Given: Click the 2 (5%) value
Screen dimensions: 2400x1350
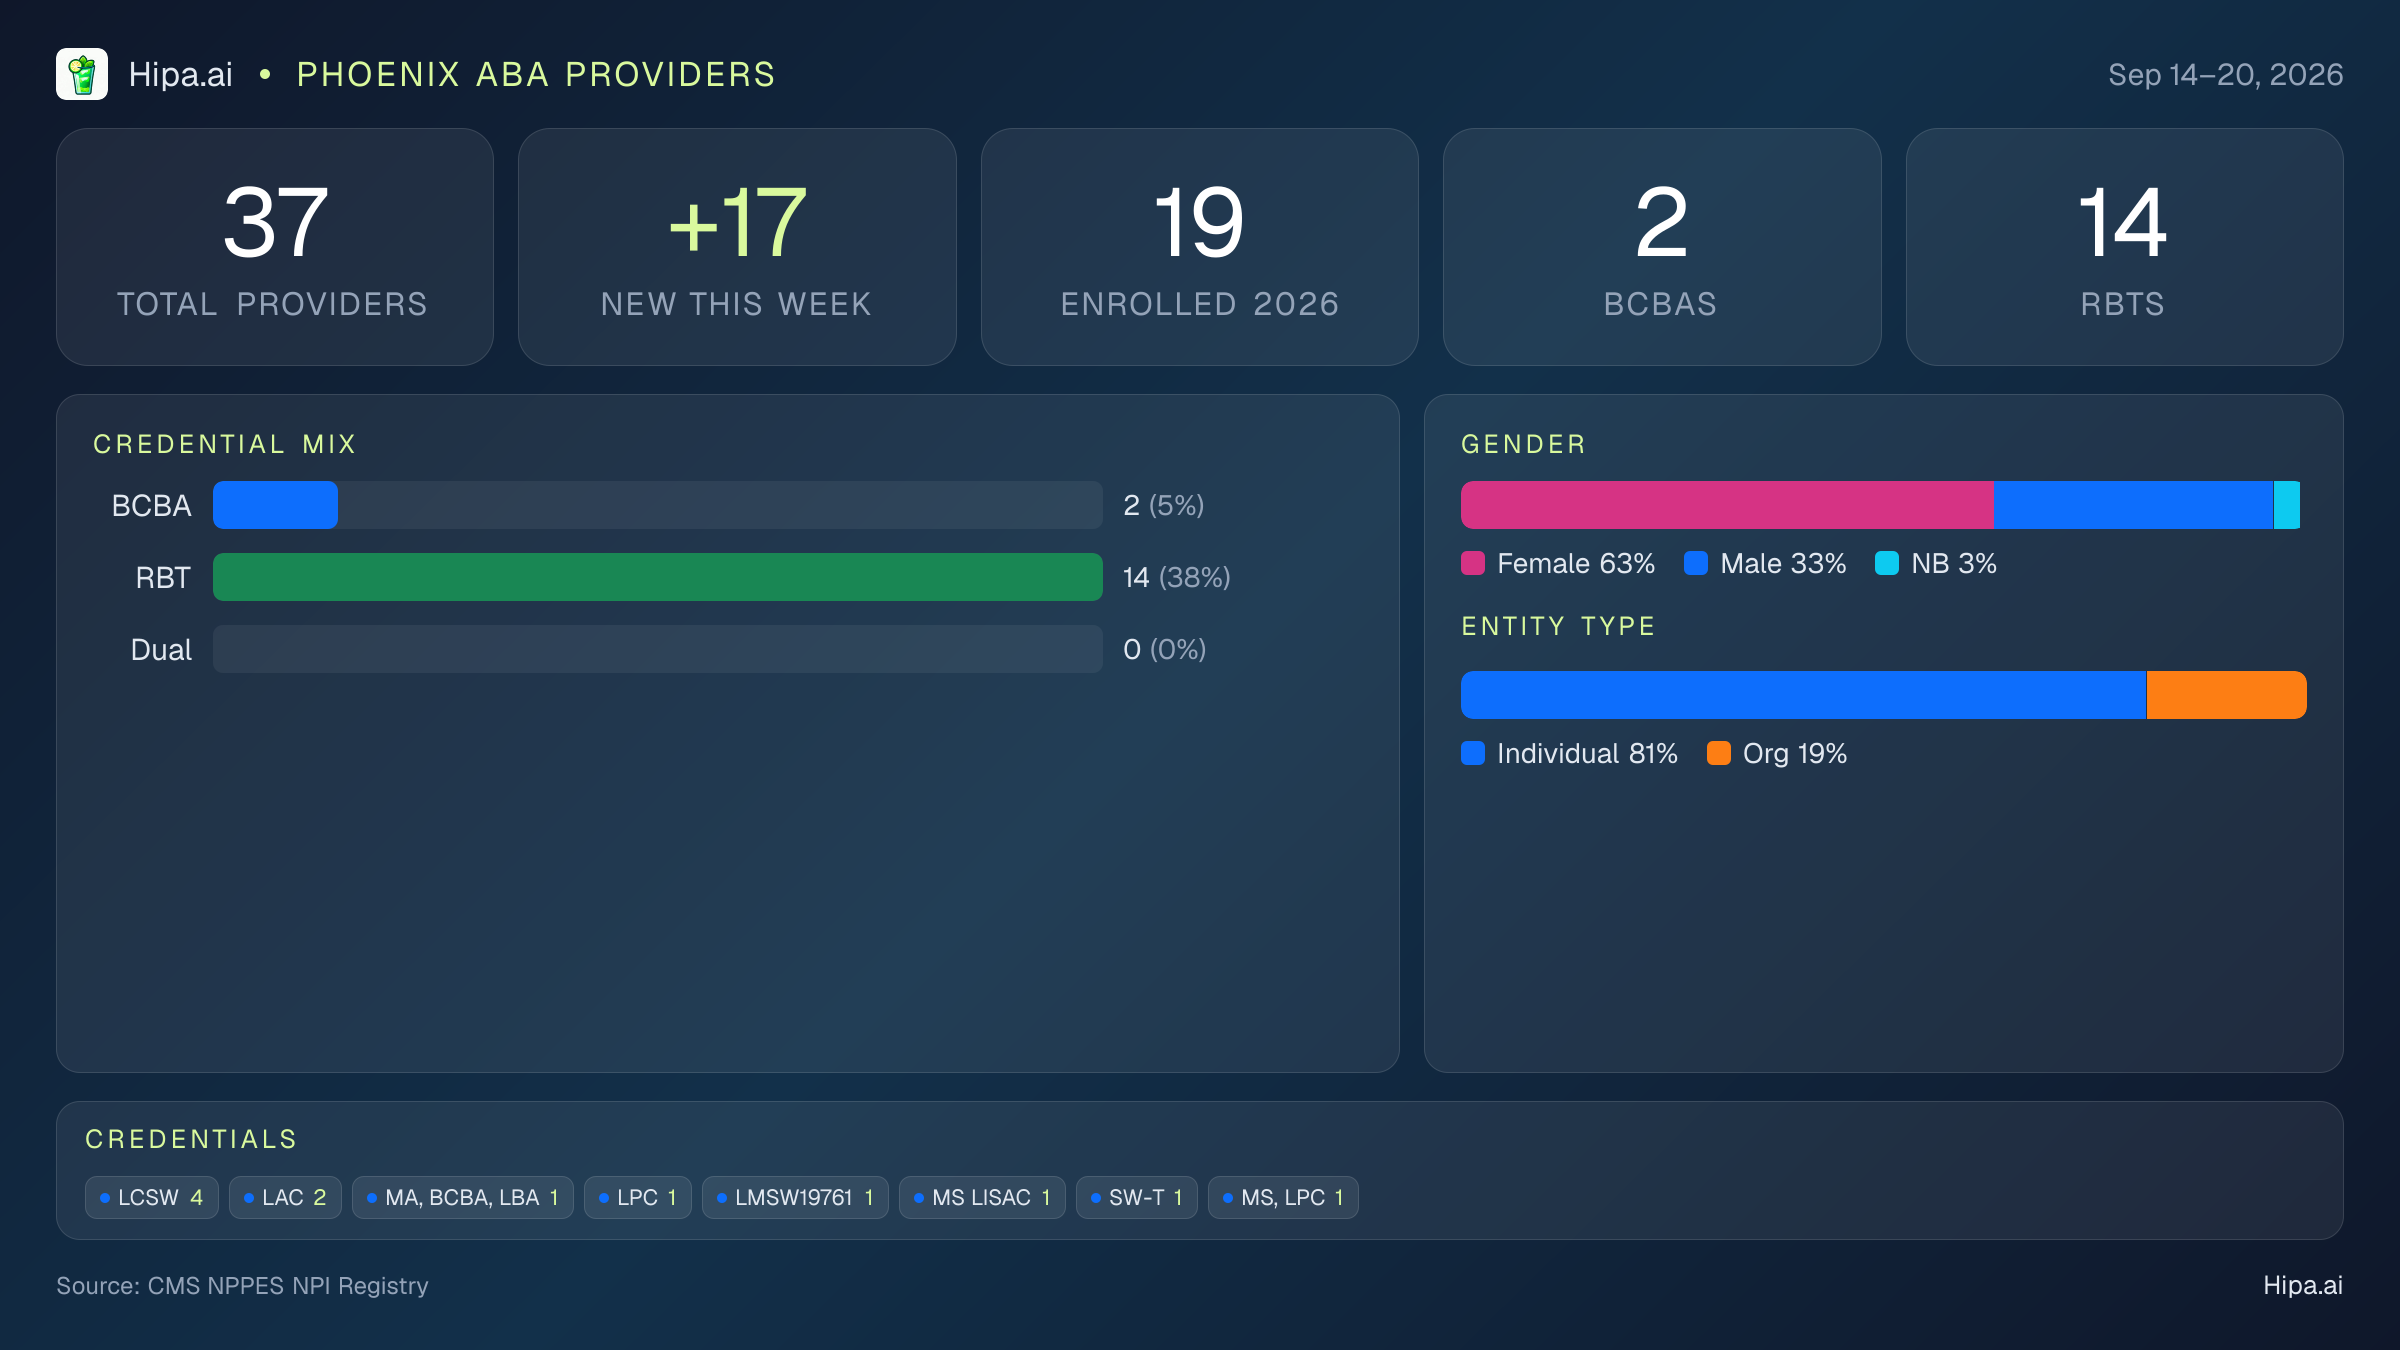Looking at the screenshot, I should tap(1163, 505).
